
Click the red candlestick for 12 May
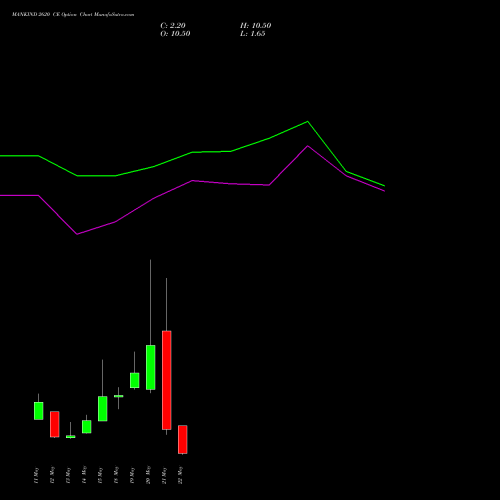(x=55, y=424)
